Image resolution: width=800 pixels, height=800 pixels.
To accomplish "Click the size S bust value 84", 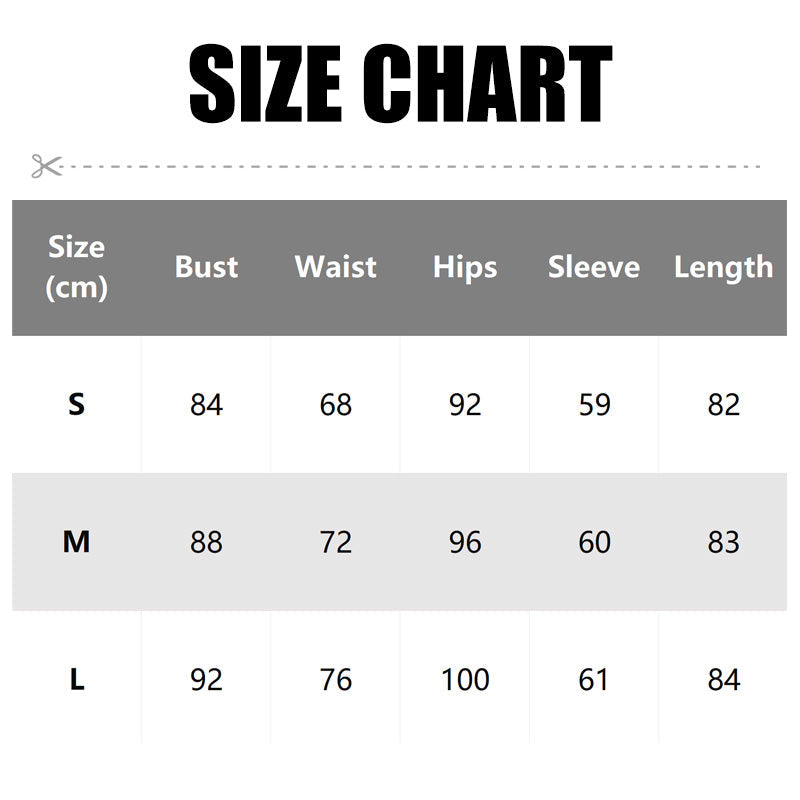I will tap(206, 404).
